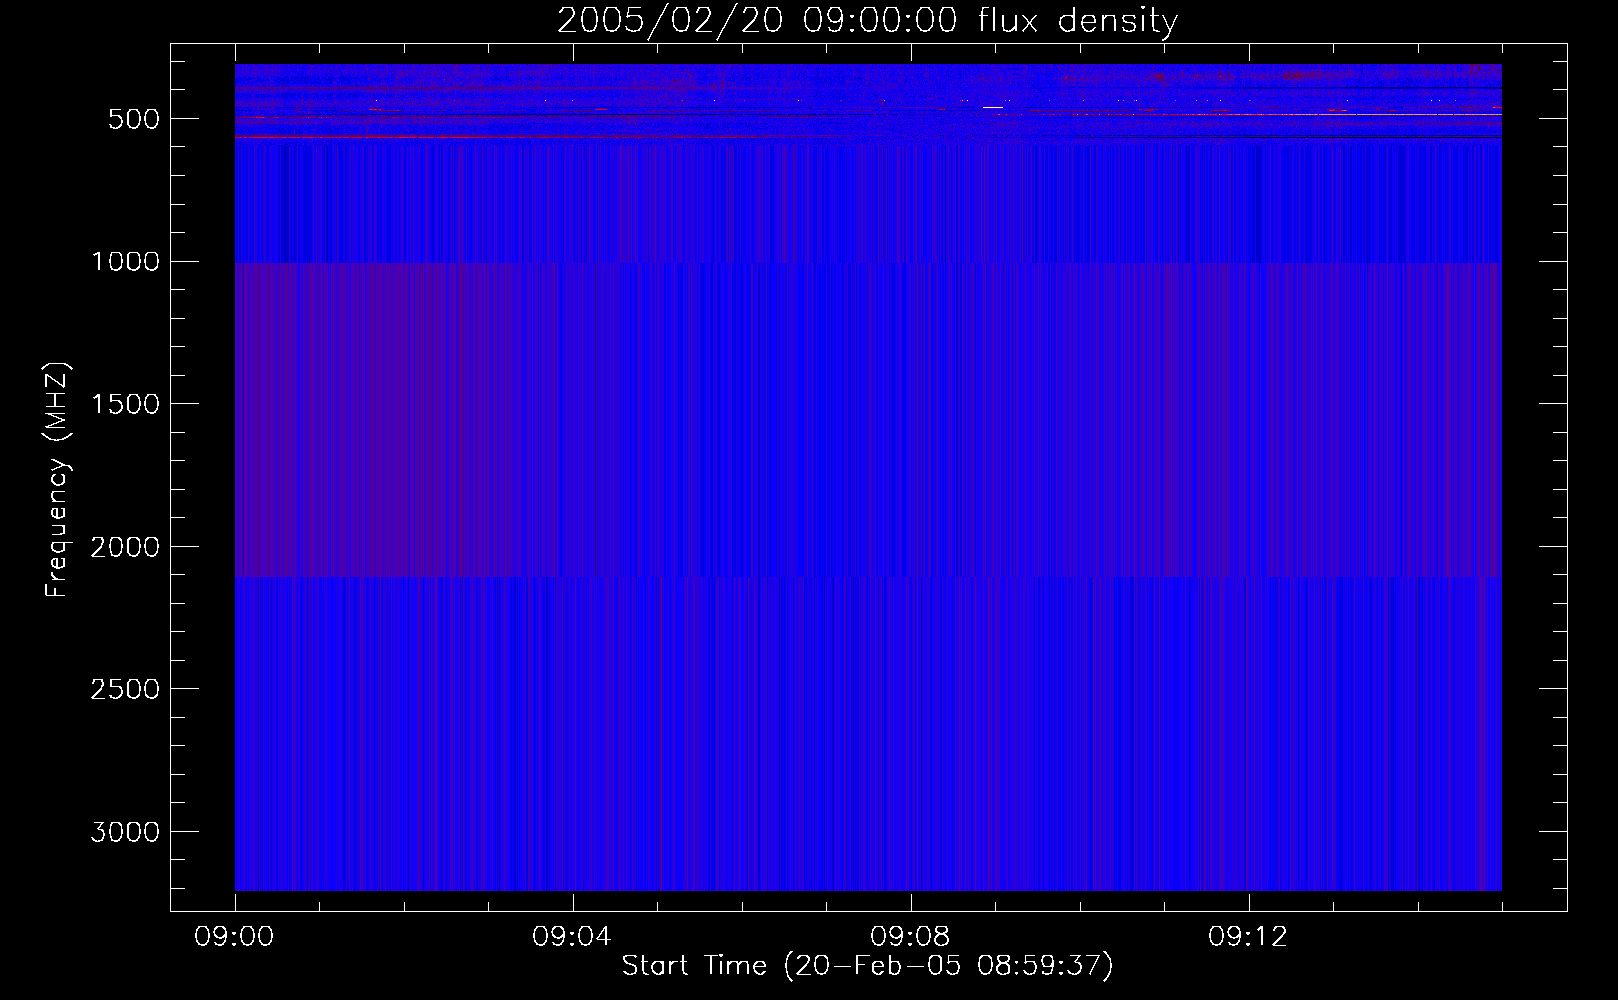Click the 09:08 time tick label
Image resolution: width=1618 pixels, height=1000 pixels.
coord(910,937)
